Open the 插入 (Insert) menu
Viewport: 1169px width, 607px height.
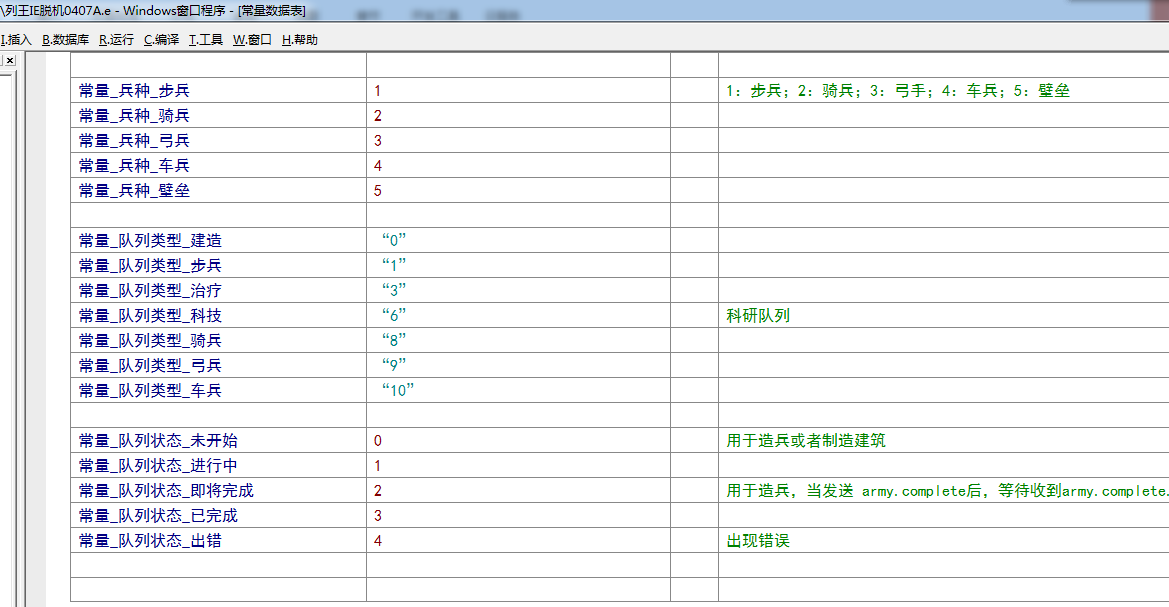pyautogui.click(x=17, y=40)
